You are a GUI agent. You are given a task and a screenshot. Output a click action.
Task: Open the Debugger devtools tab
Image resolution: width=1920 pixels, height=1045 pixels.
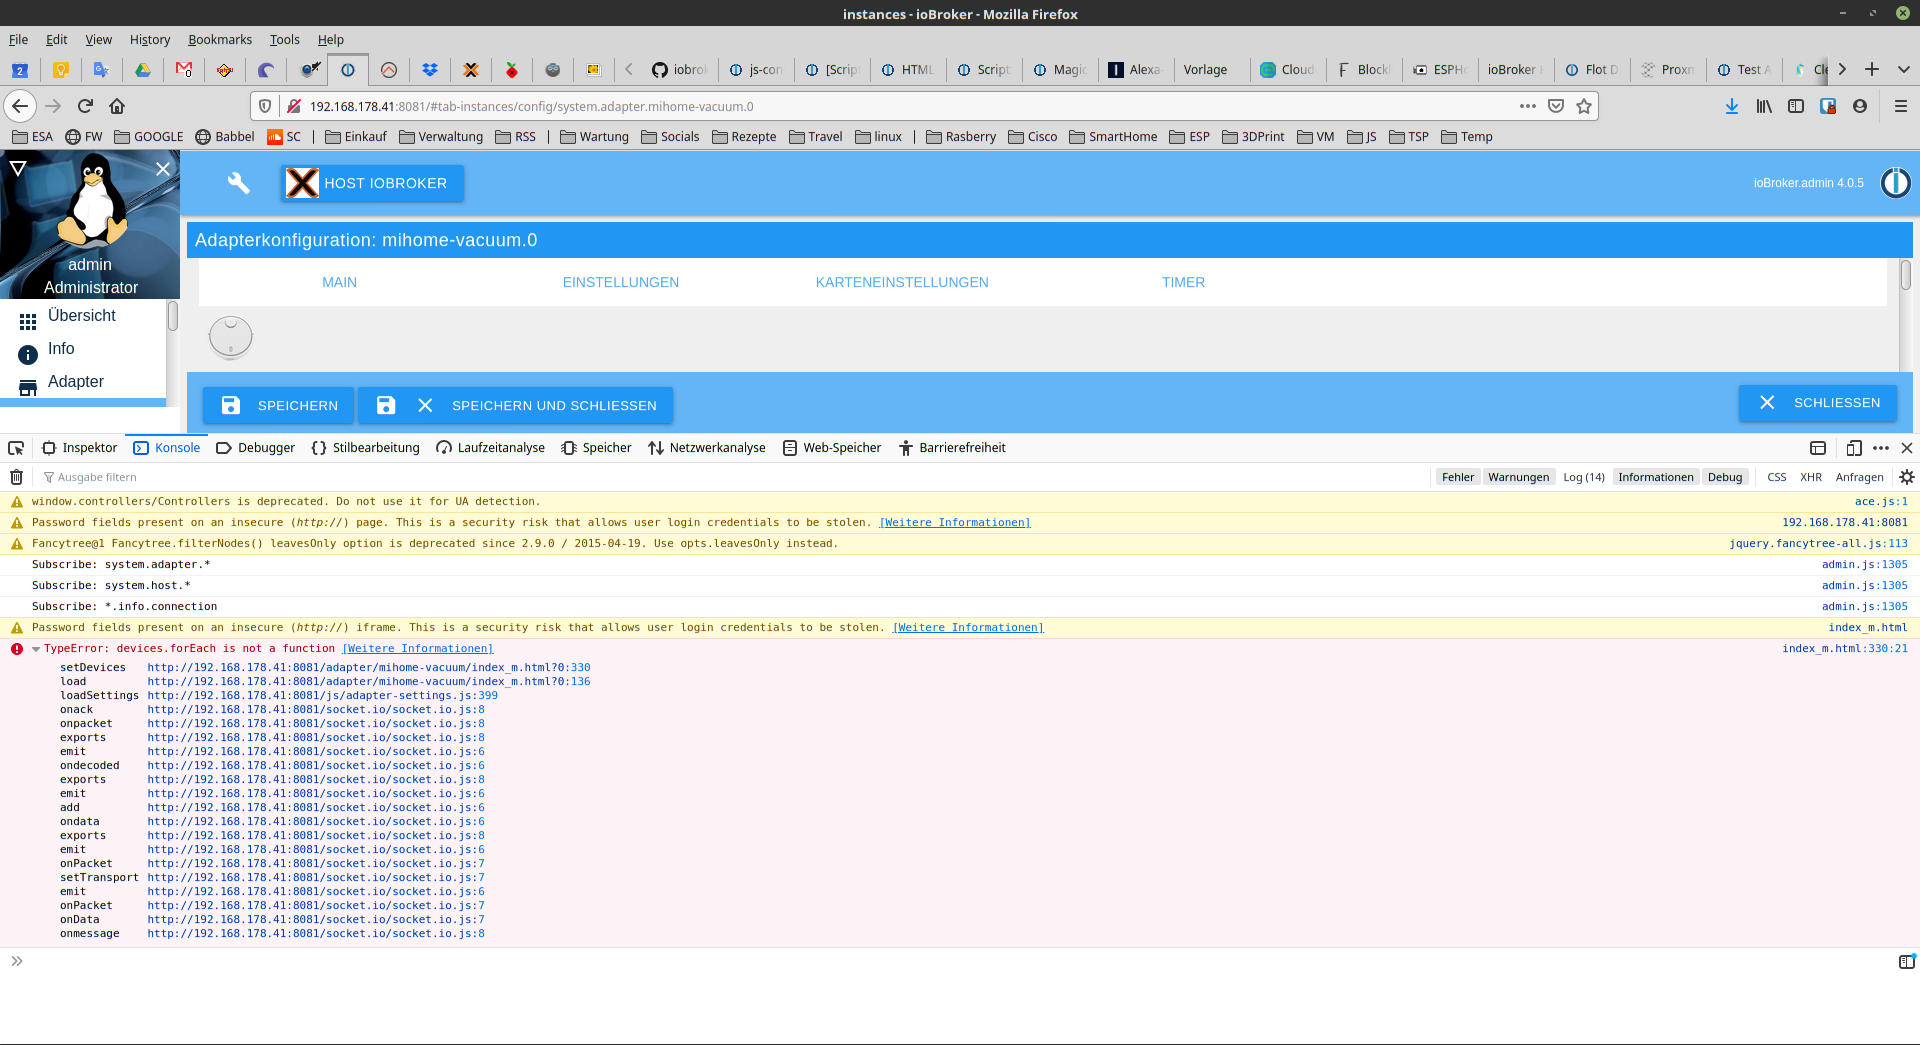[x=256, y=448]
